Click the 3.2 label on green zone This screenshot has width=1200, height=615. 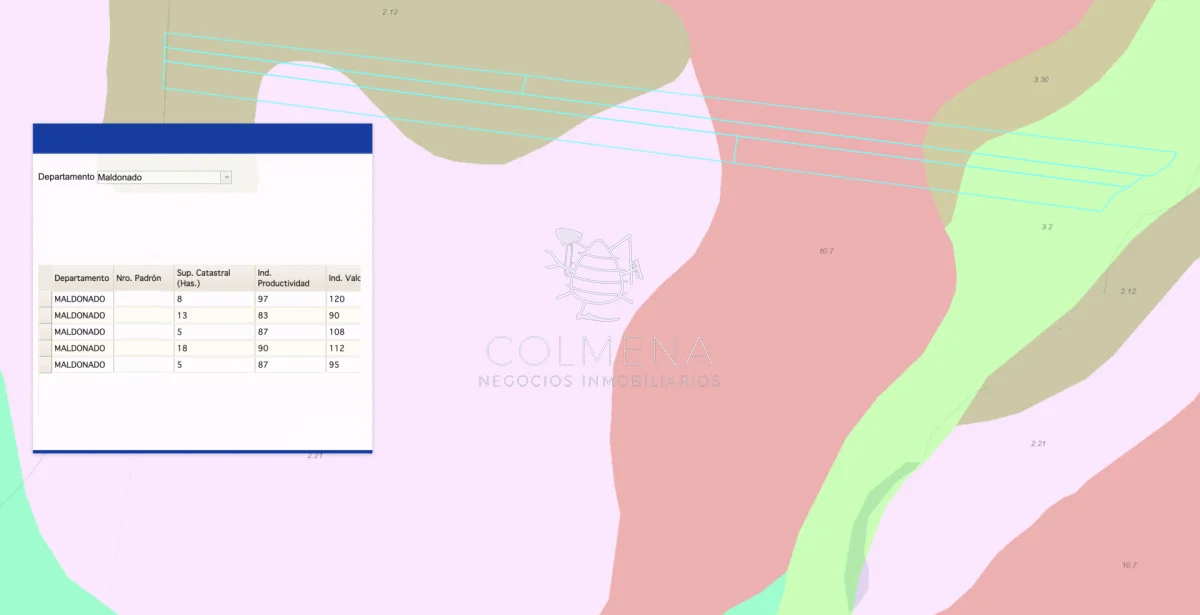pos(1047,227)
